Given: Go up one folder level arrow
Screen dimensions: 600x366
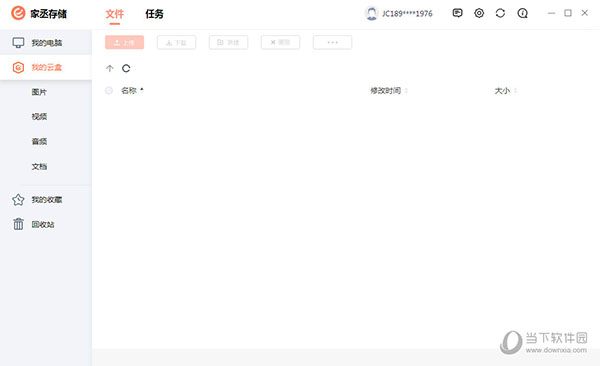Looking at the screenshot, I should tap(109, 69).
